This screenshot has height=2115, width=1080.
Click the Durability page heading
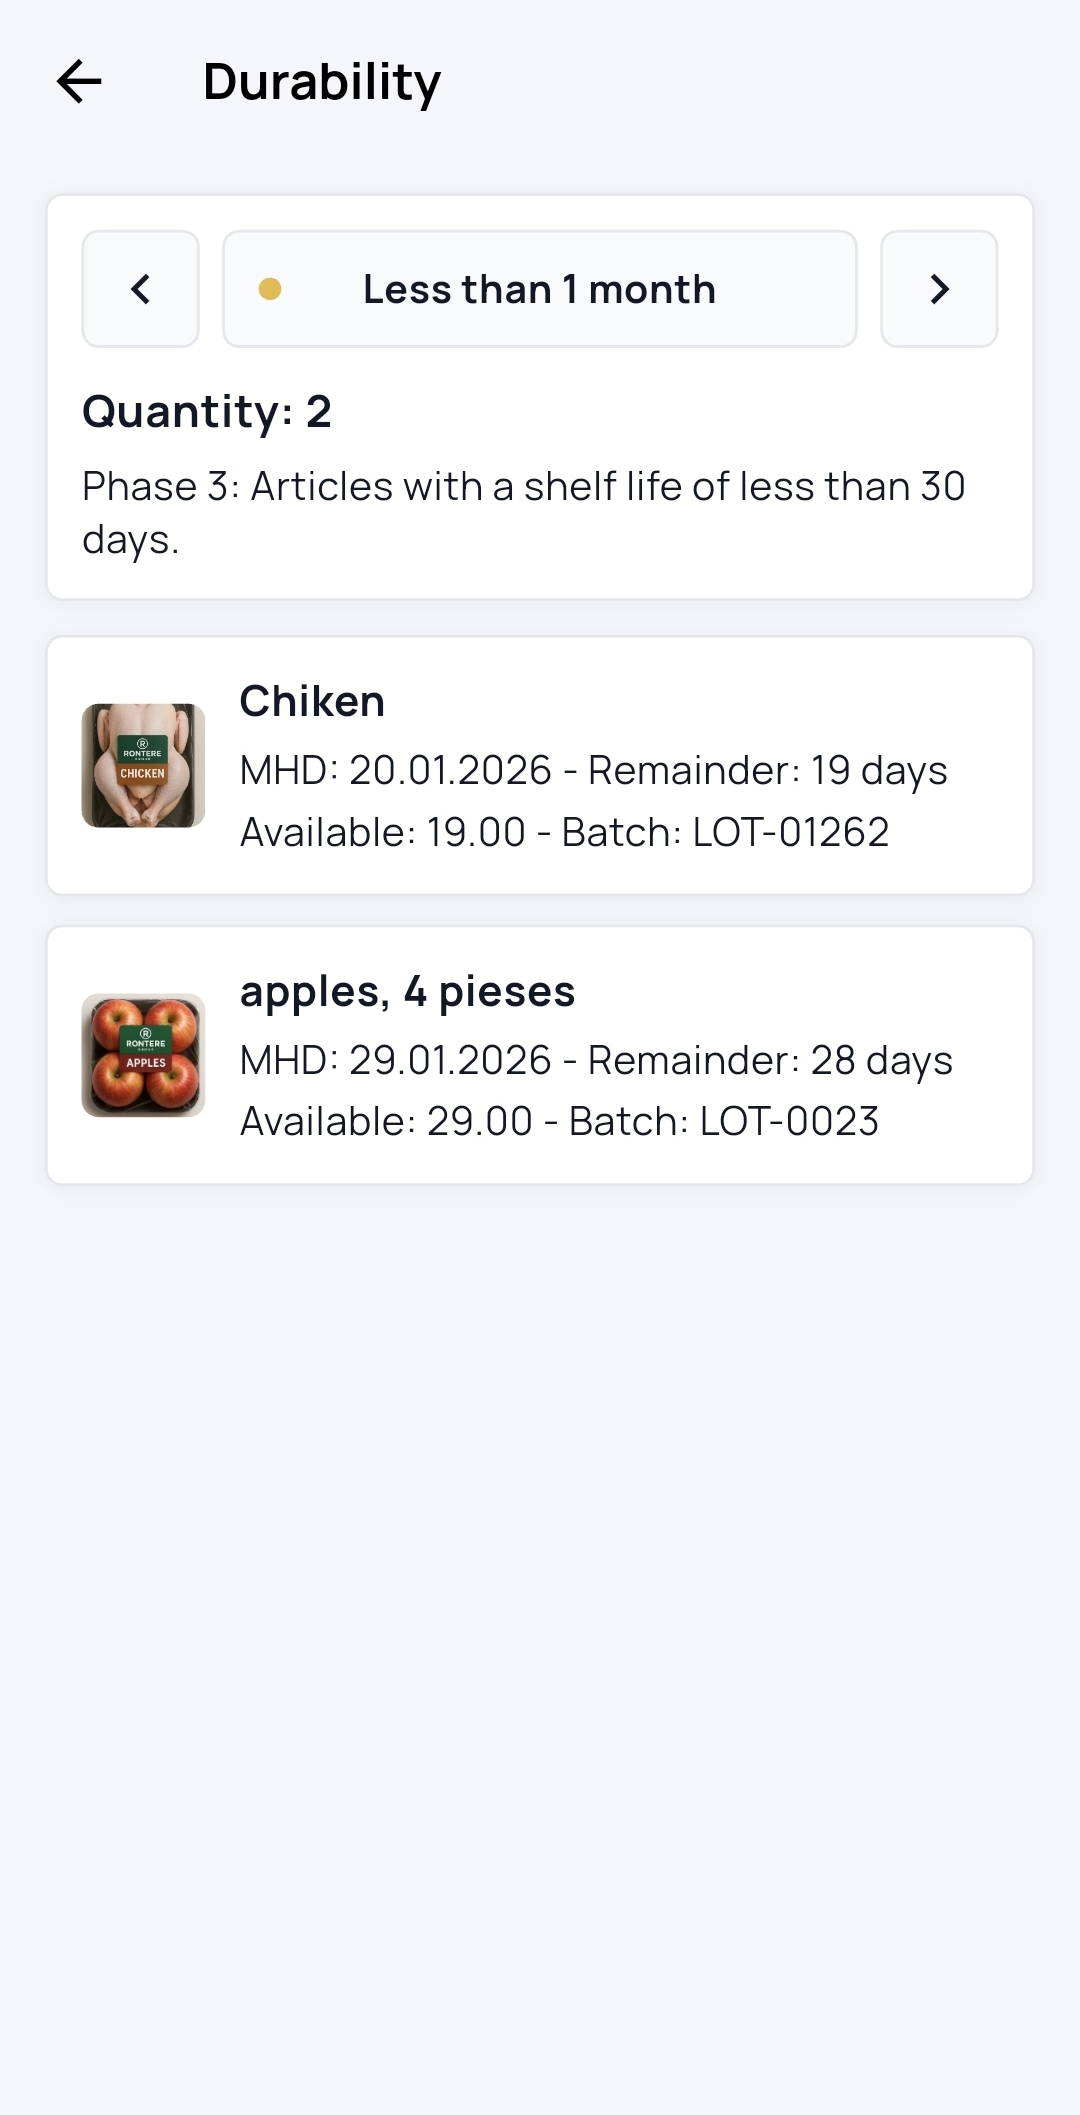click(321, 82)
